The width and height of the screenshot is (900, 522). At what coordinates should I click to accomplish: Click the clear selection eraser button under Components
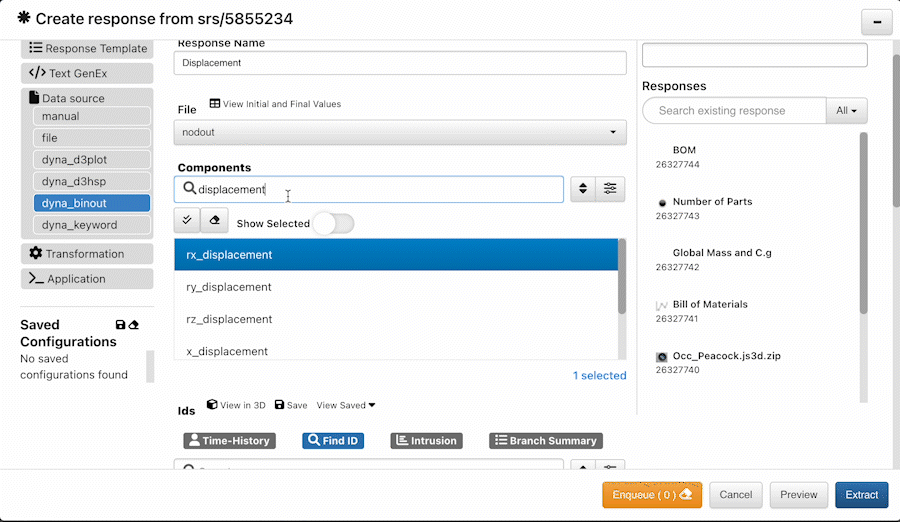[x=214, y=220]
